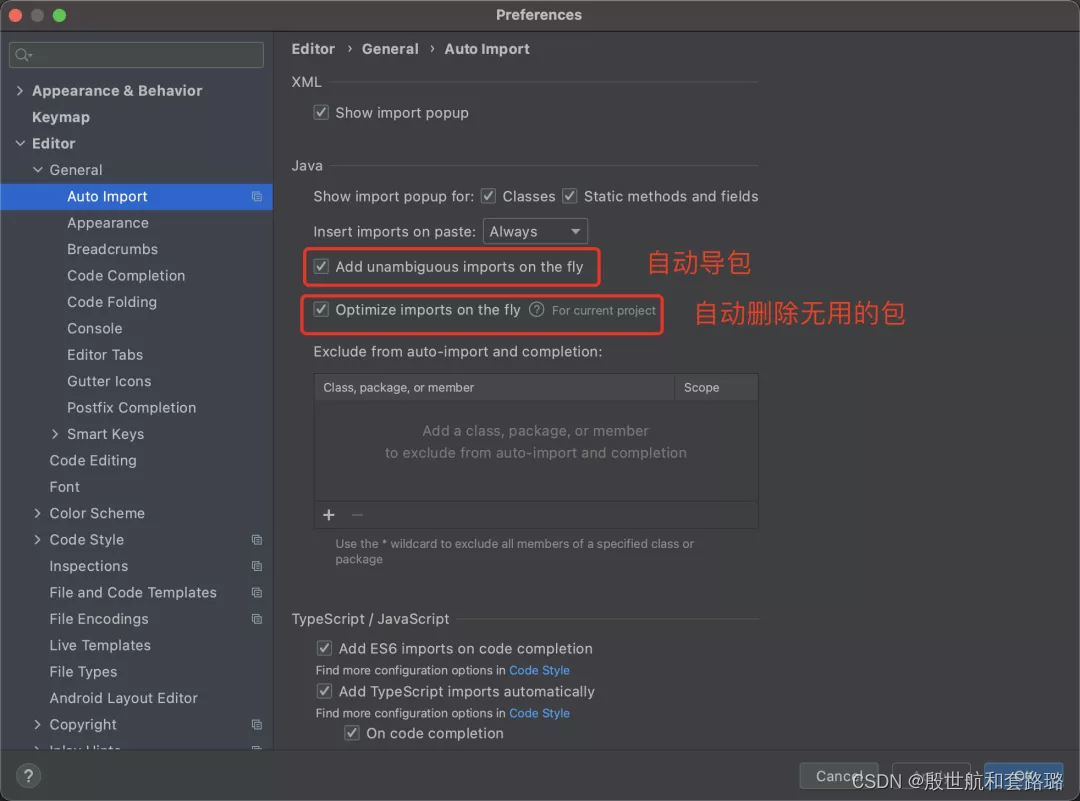Toggle Add ES6 imports on code completion
Viewport: 1080px width, 801px height.
(x=324, y=648)
